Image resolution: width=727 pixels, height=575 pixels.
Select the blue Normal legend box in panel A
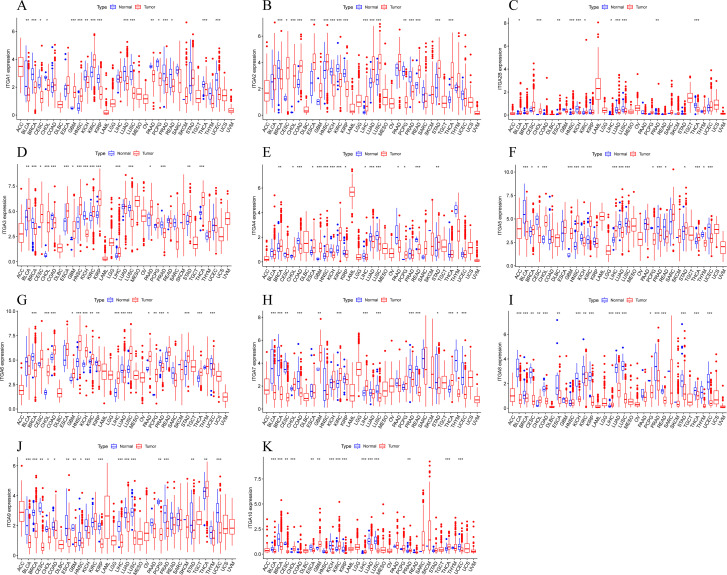[x=113, y=7]
